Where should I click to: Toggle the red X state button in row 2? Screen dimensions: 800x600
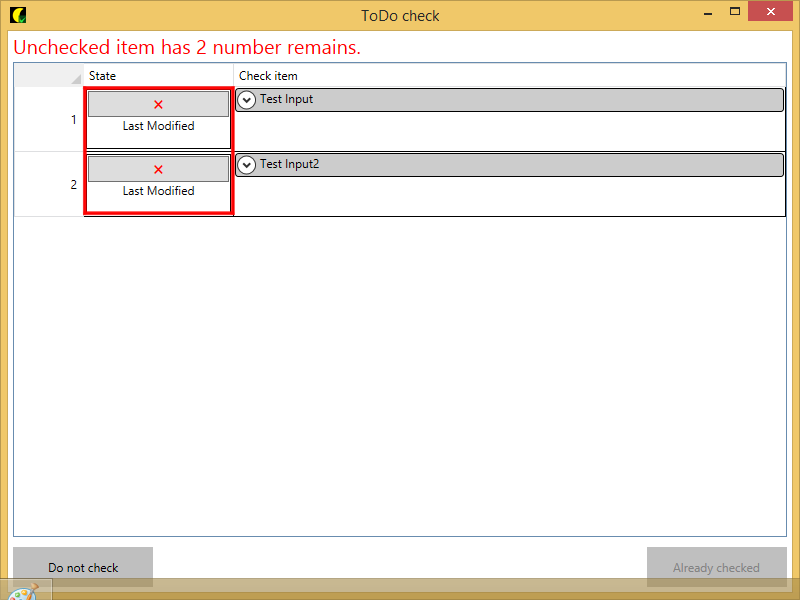(158, 169)
